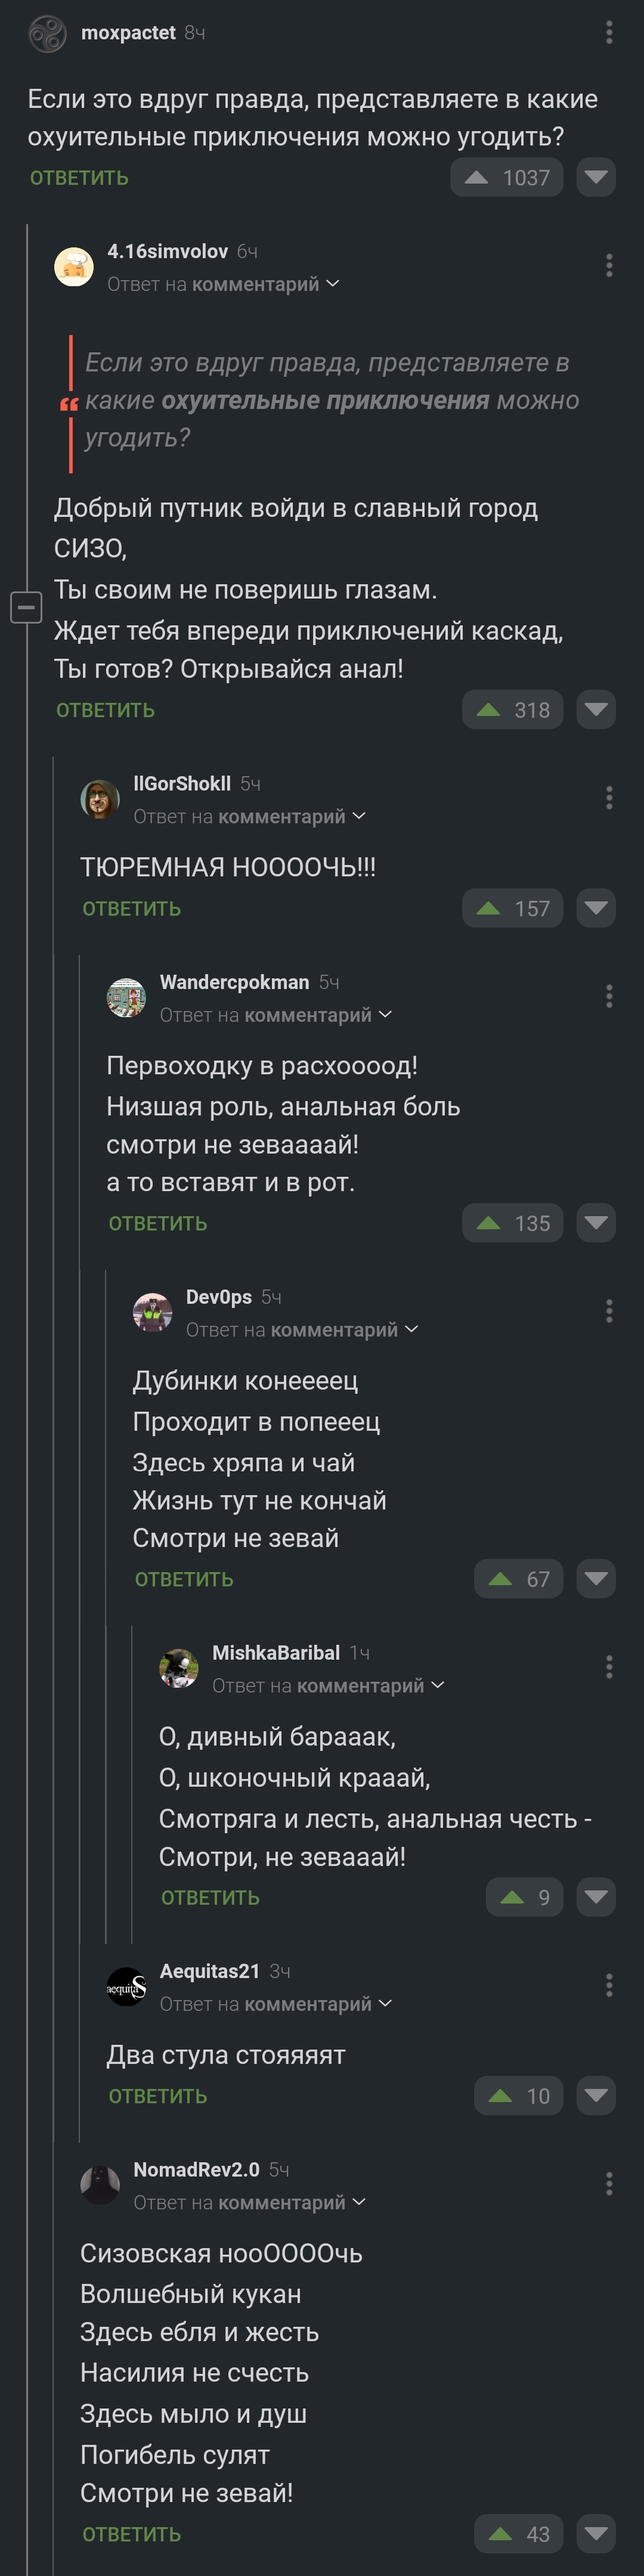Downvote Aequitas21's comment
644x2576 pixels.
596,2095
